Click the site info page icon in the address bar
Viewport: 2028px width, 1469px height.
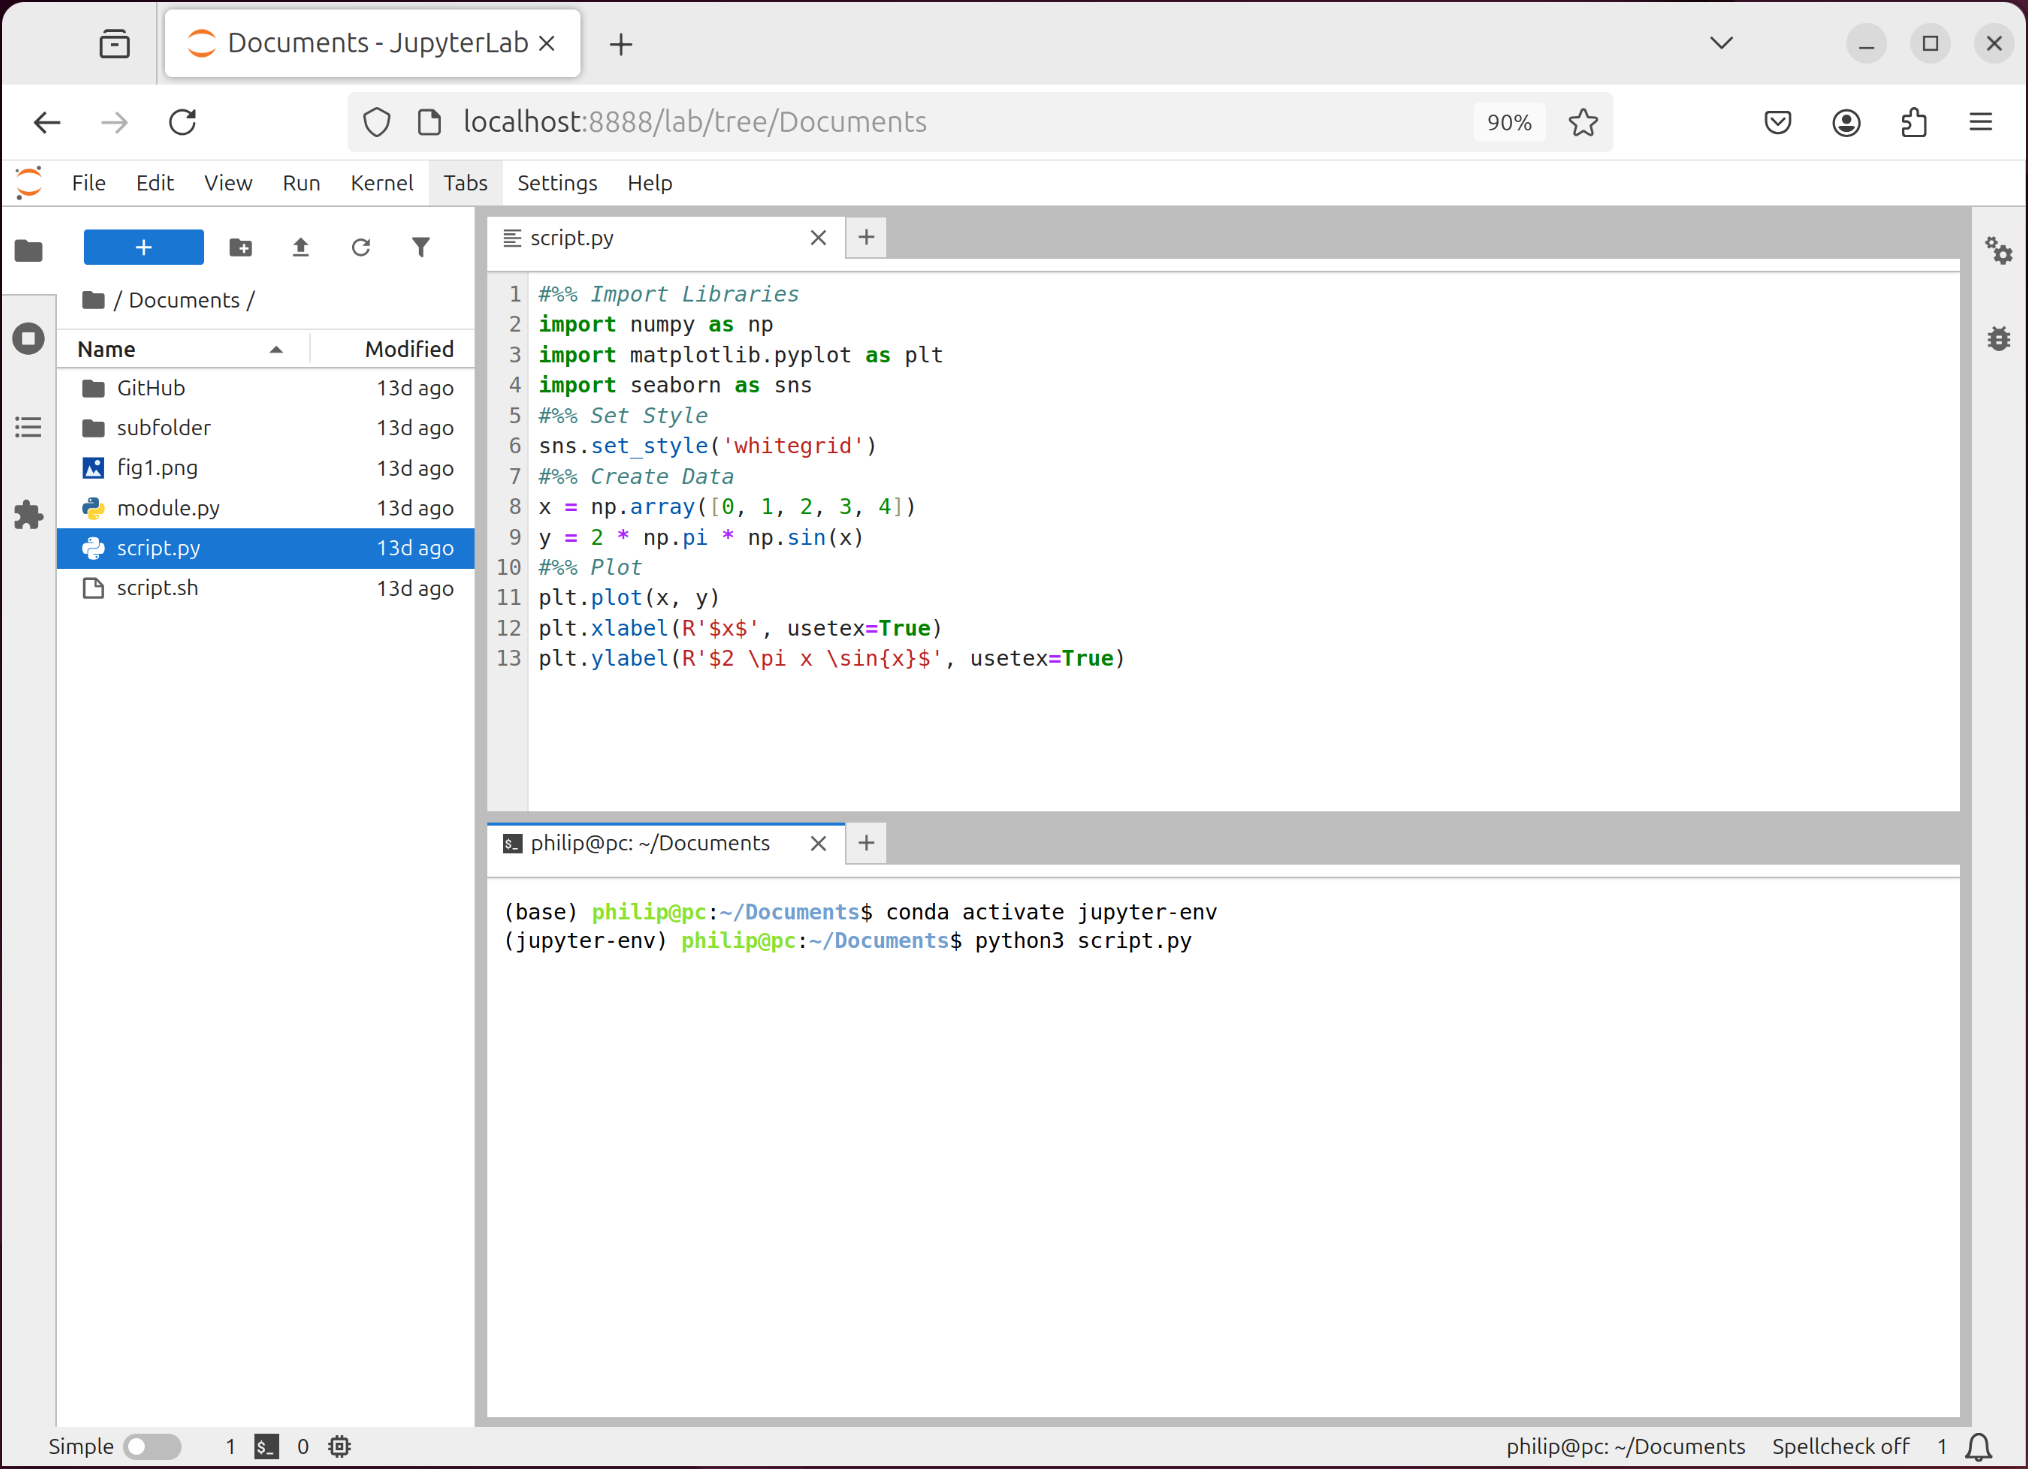click(x=429, y=122)
